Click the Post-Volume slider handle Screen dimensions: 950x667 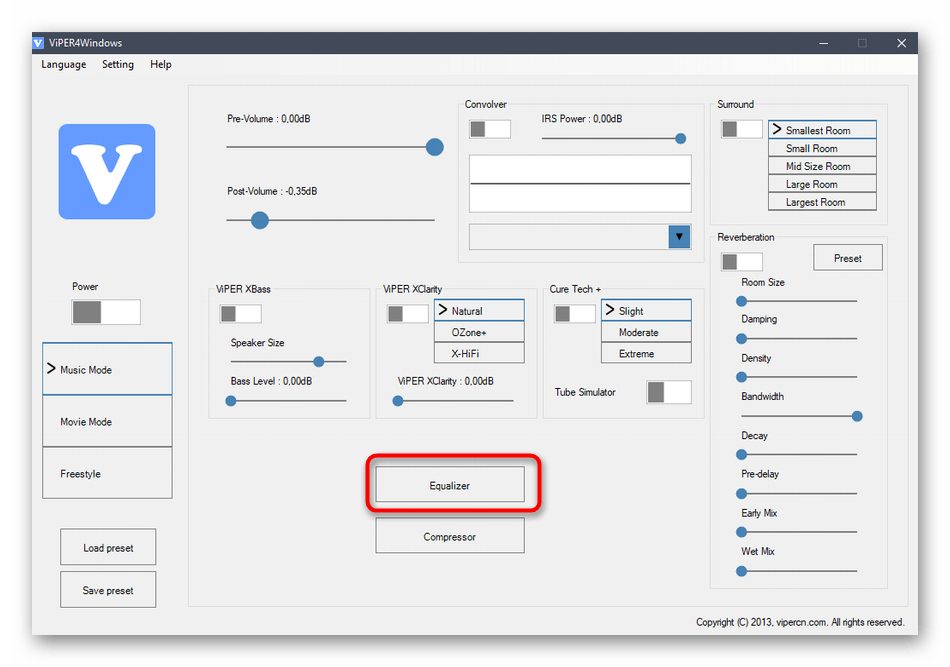point(260,220)
